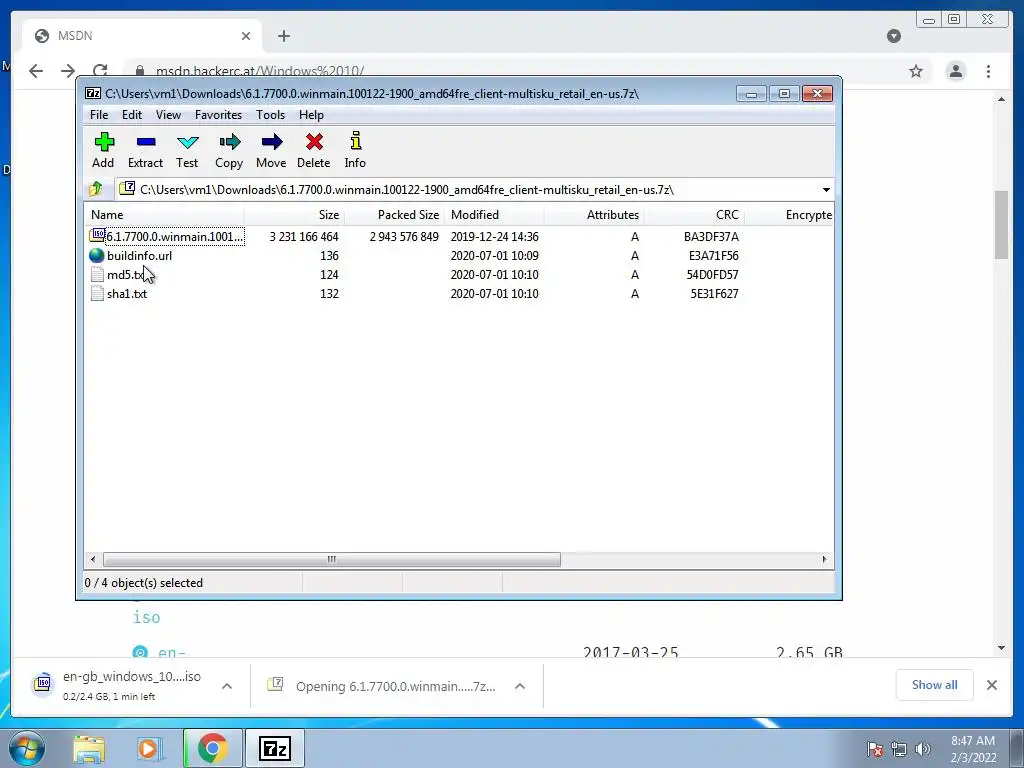Sort file list by Size column

click(x=295, y=215)
